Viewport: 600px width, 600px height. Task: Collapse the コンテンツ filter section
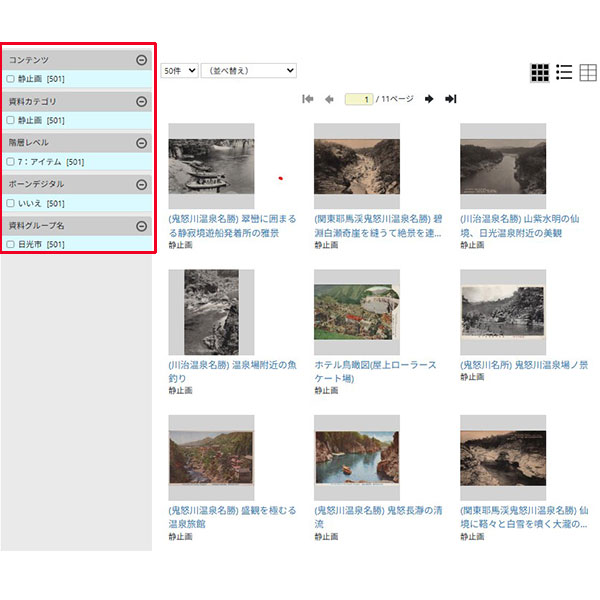[x=142, y=60]
